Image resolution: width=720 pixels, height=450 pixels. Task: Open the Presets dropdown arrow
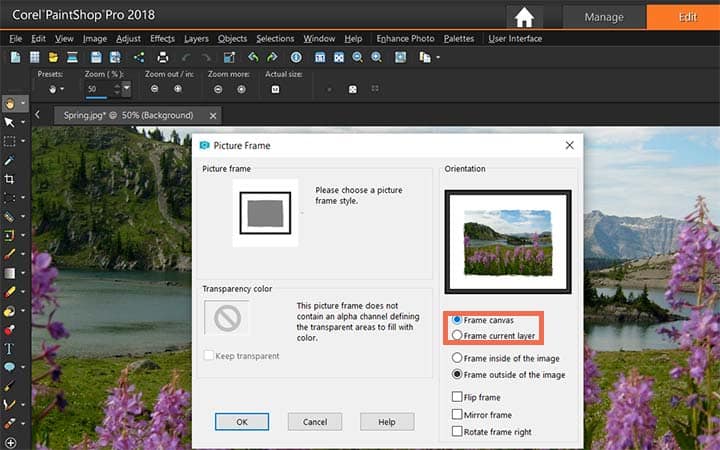click(62, 89)
